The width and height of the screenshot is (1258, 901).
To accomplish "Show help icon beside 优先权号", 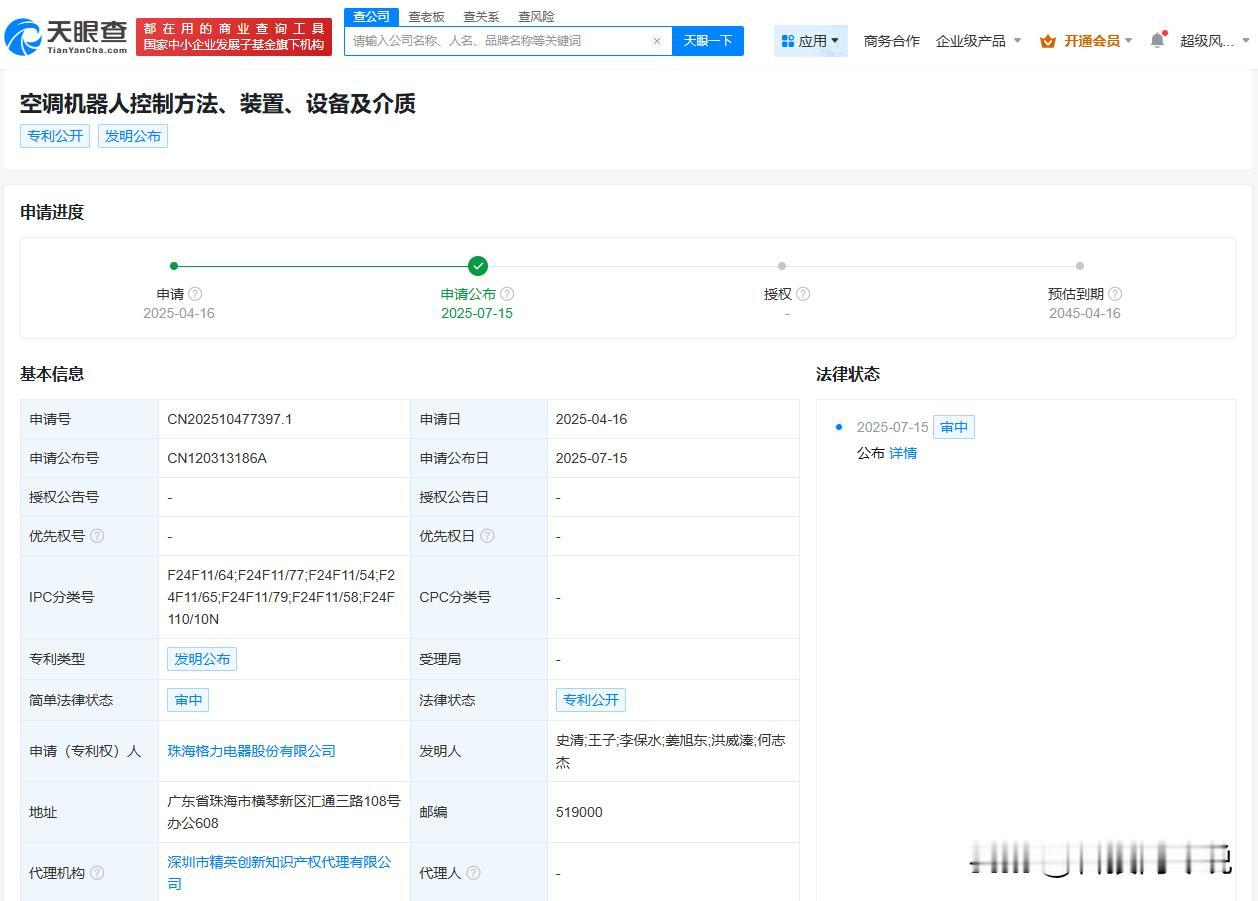I will (x=97, y=536).
